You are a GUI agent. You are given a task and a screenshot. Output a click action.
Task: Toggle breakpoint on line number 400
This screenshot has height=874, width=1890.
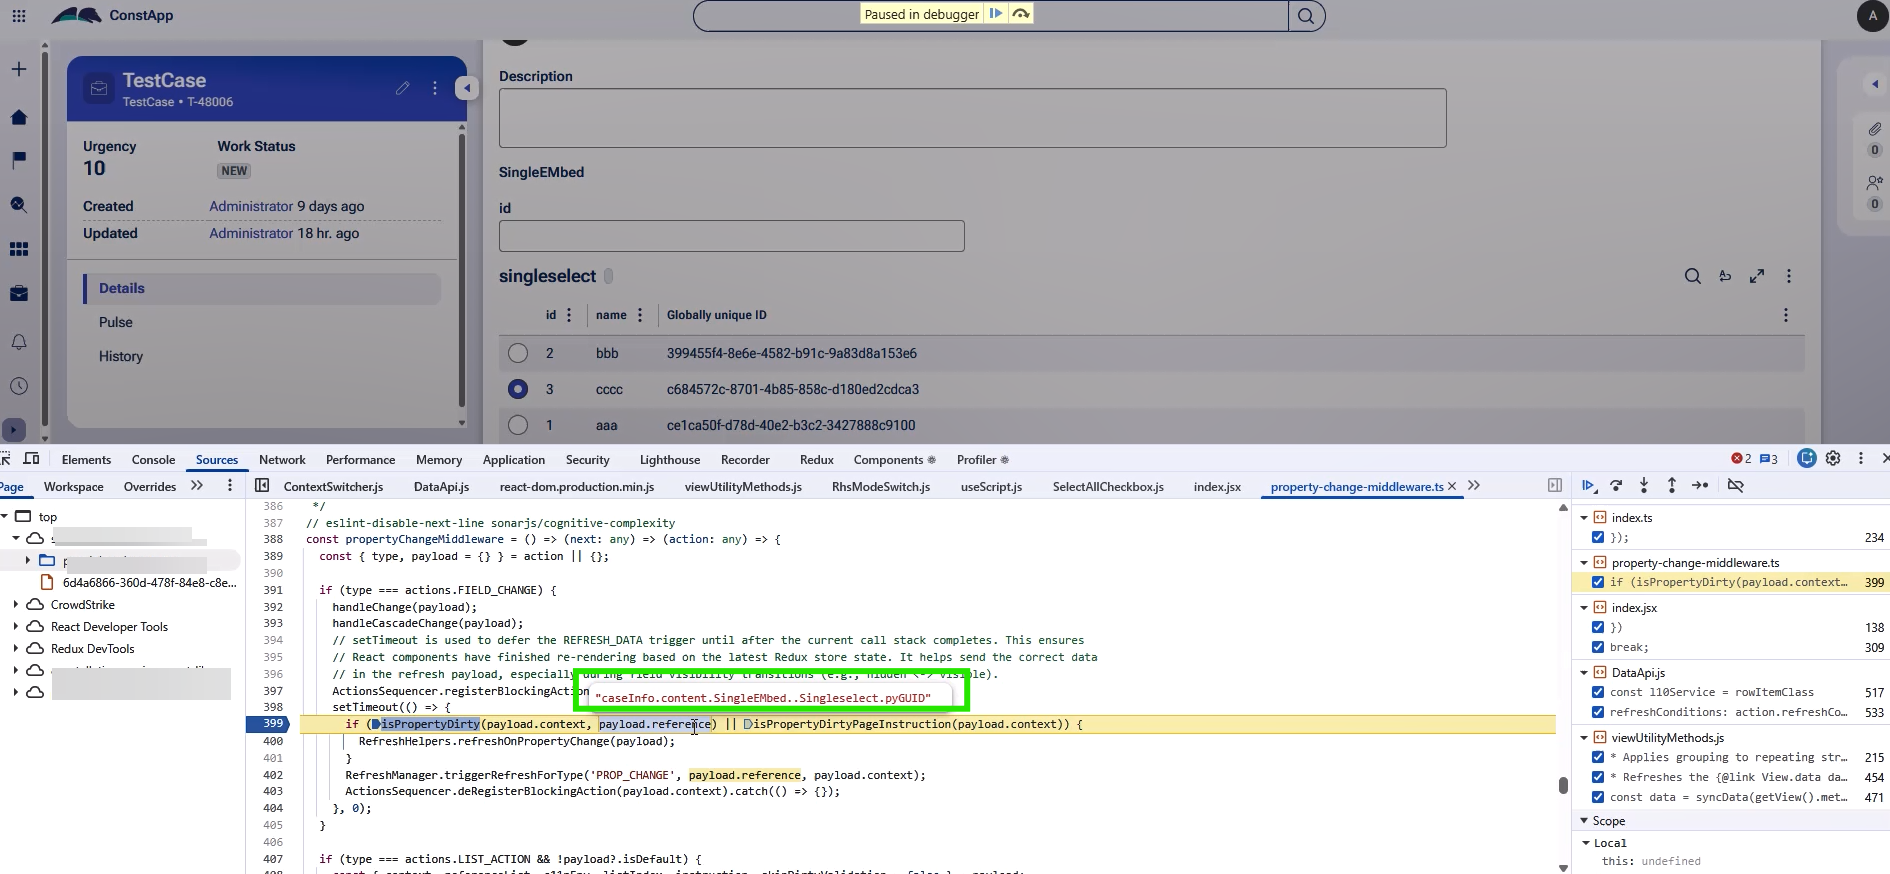(x=273, y=741)
